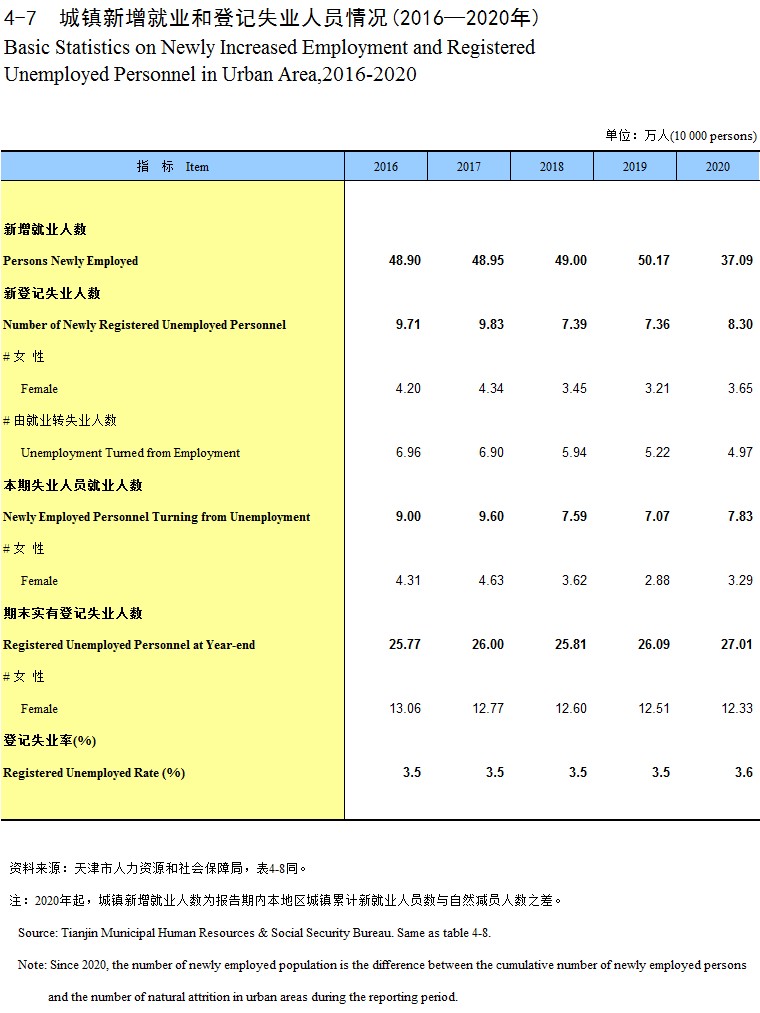Viewport: 760px width, 1013px height.
Task: Select value 13.06 in the table
Action: 405,708
